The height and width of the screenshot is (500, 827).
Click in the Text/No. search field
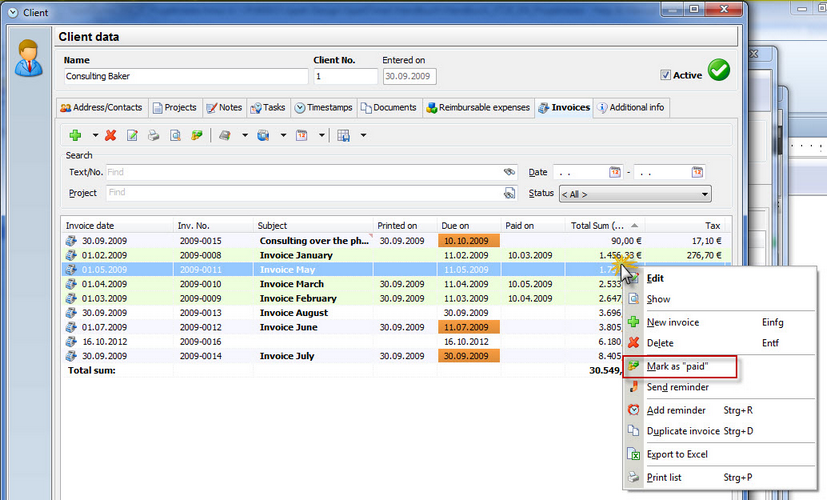[x=311, y=172]
